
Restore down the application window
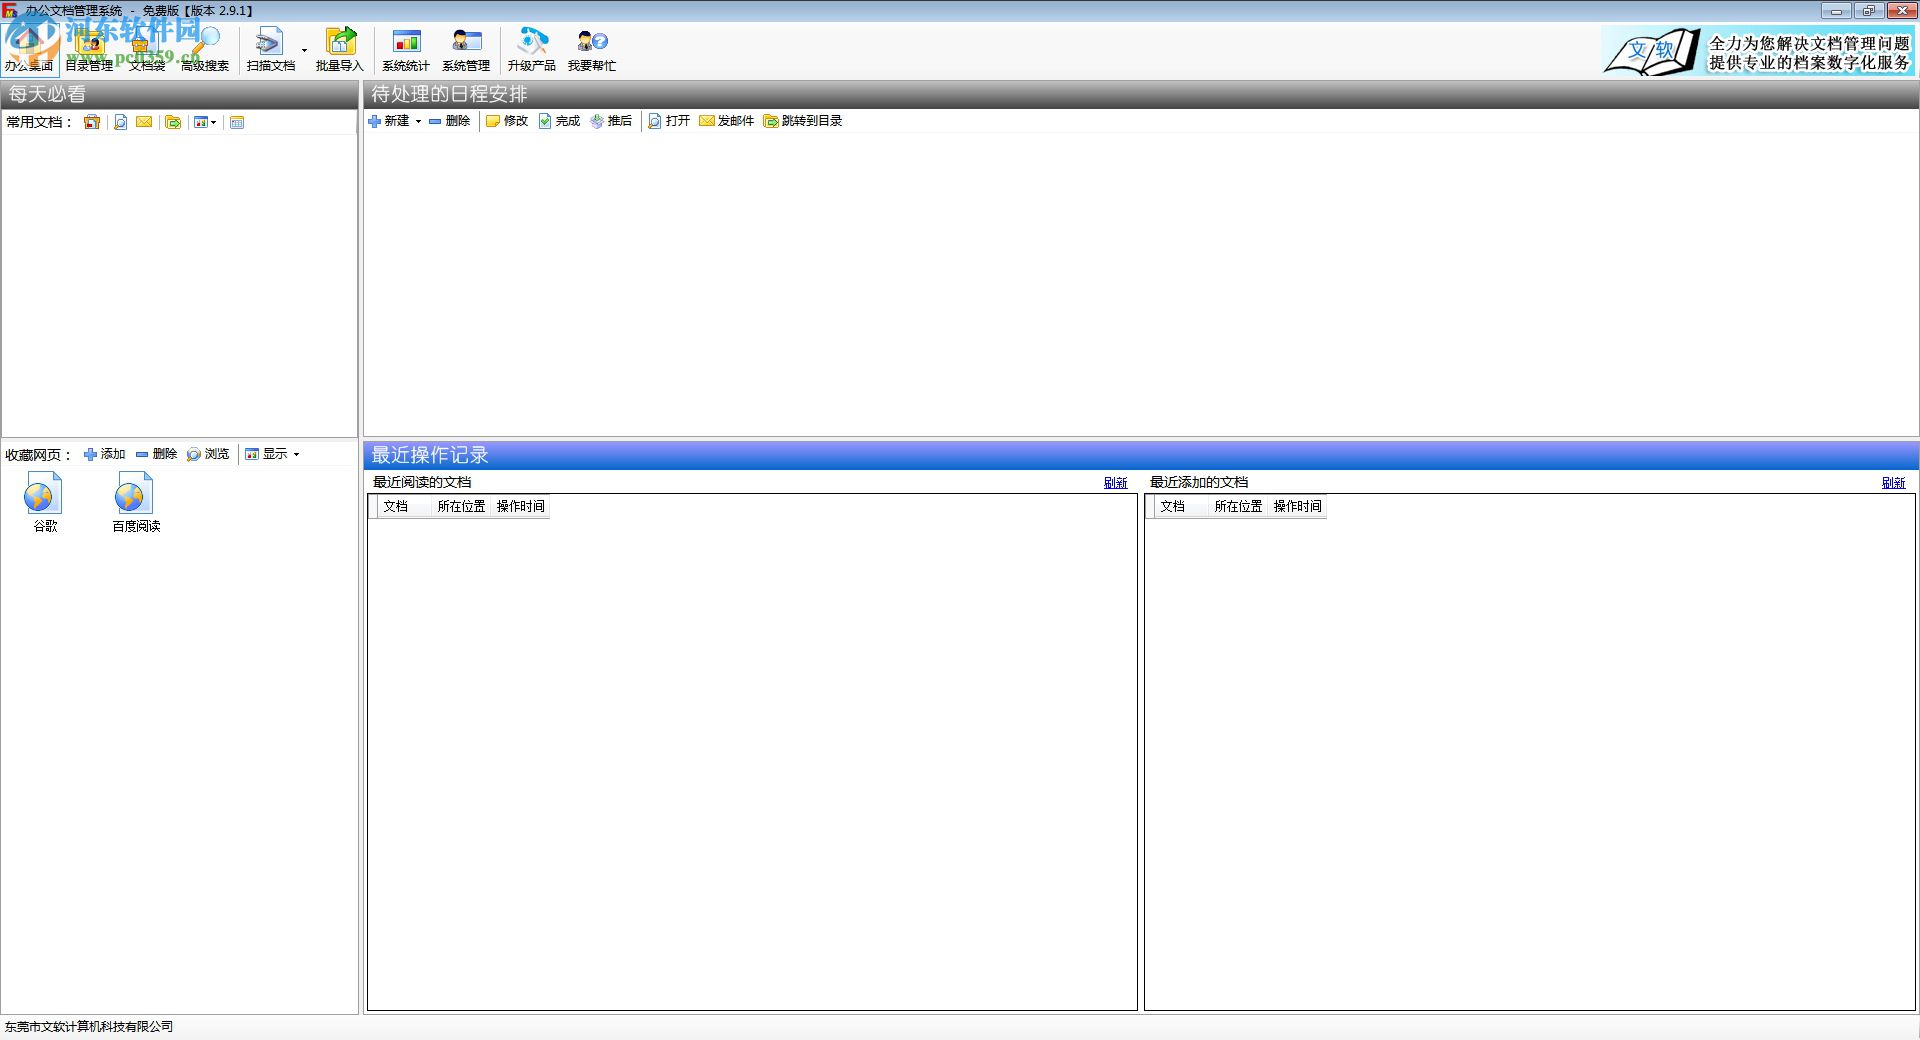coord(1868,11)
